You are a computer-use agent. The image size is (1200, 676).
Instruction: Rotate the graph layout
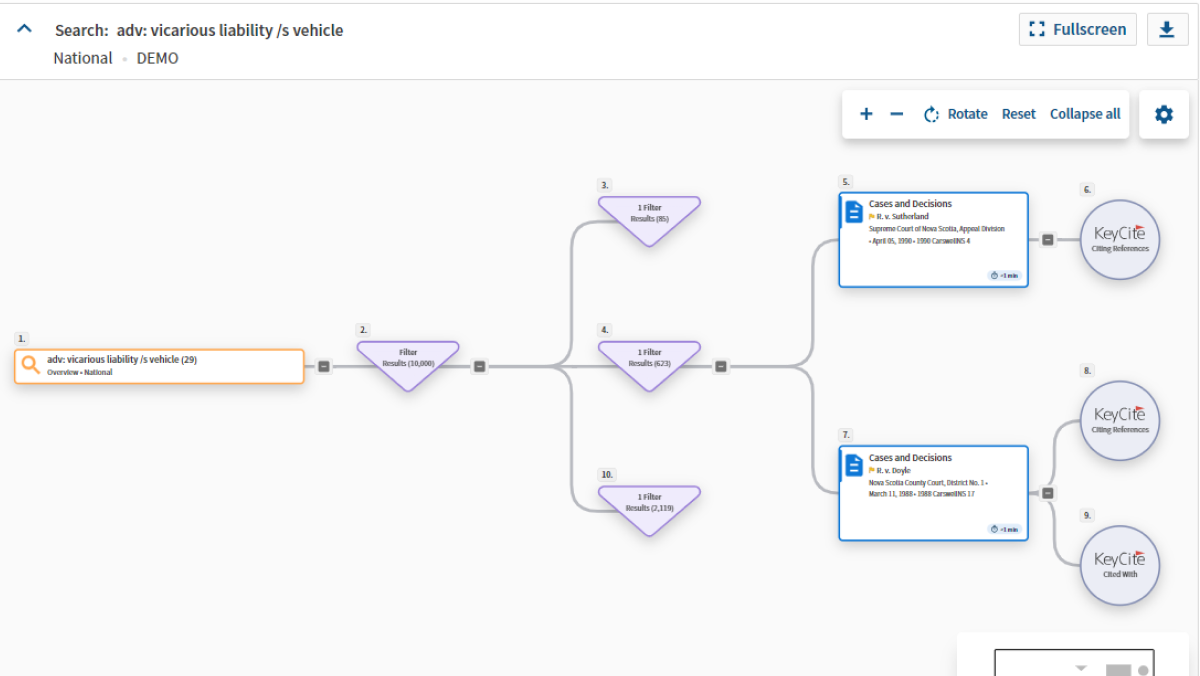point(955,114)
